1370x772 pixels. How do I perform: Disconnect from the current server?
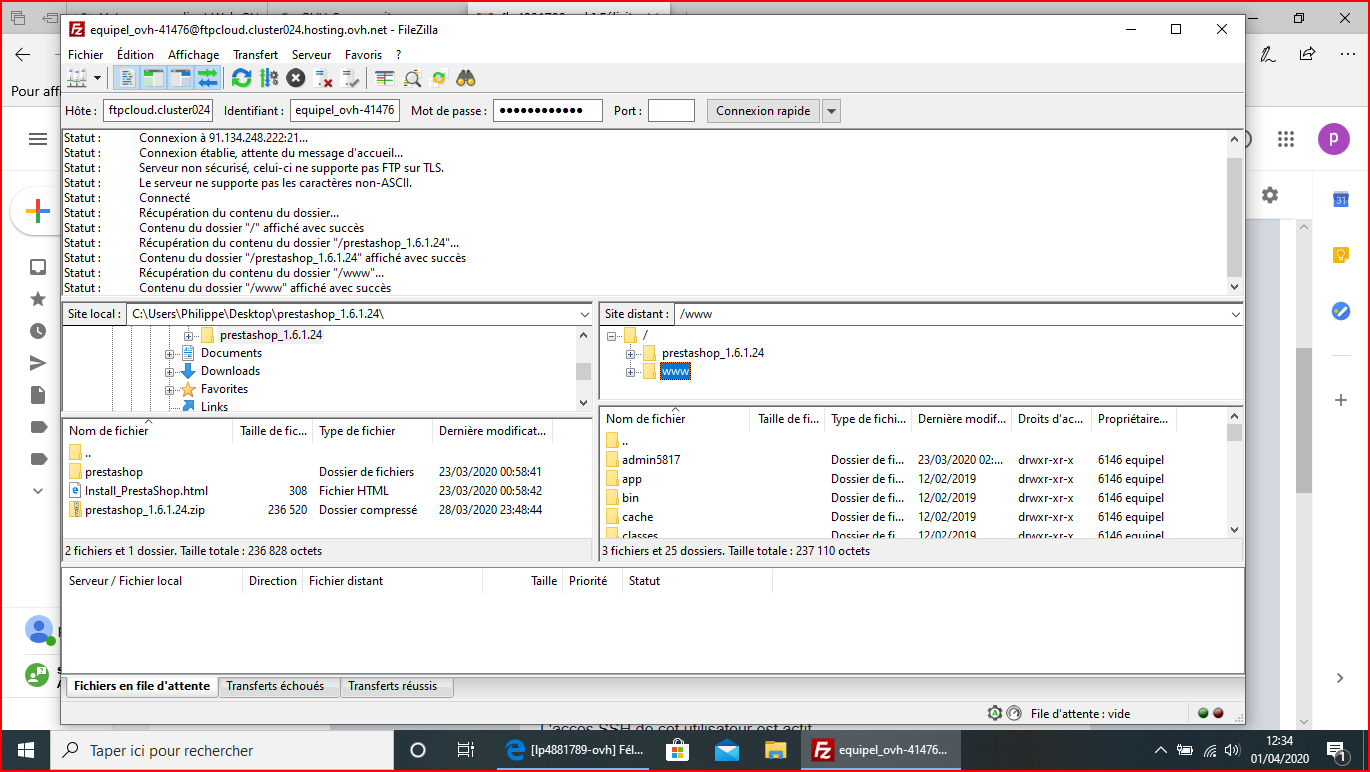point(323,78)
